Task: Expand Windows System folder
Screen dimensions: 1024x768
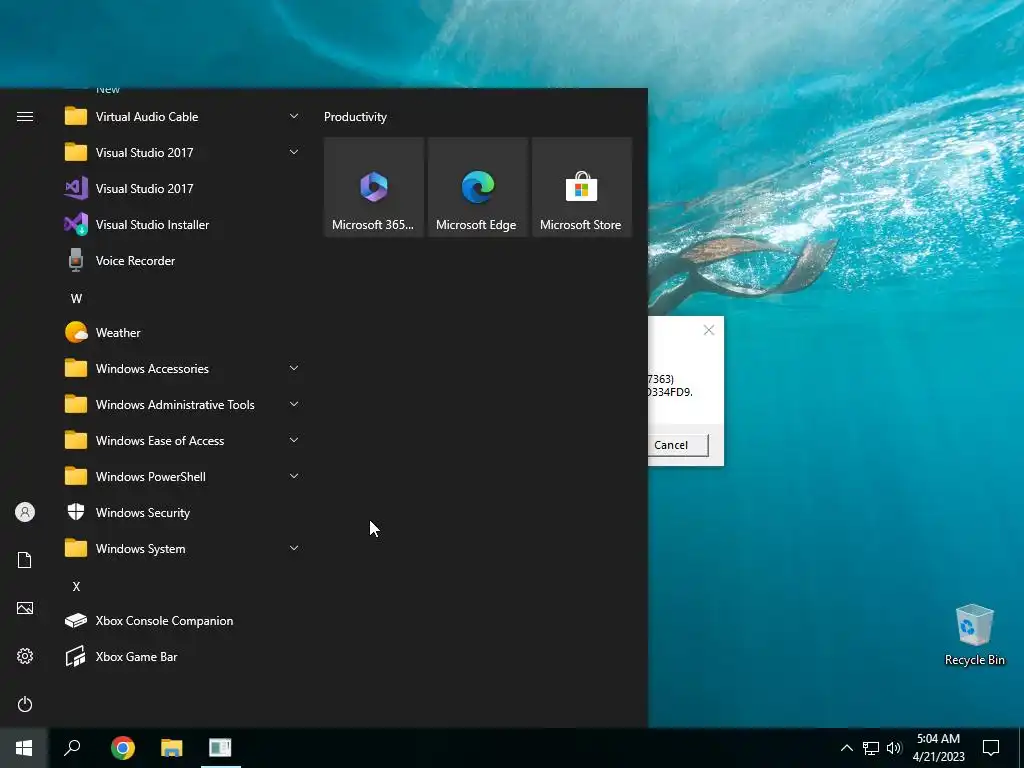Action: tap(183, 549)
